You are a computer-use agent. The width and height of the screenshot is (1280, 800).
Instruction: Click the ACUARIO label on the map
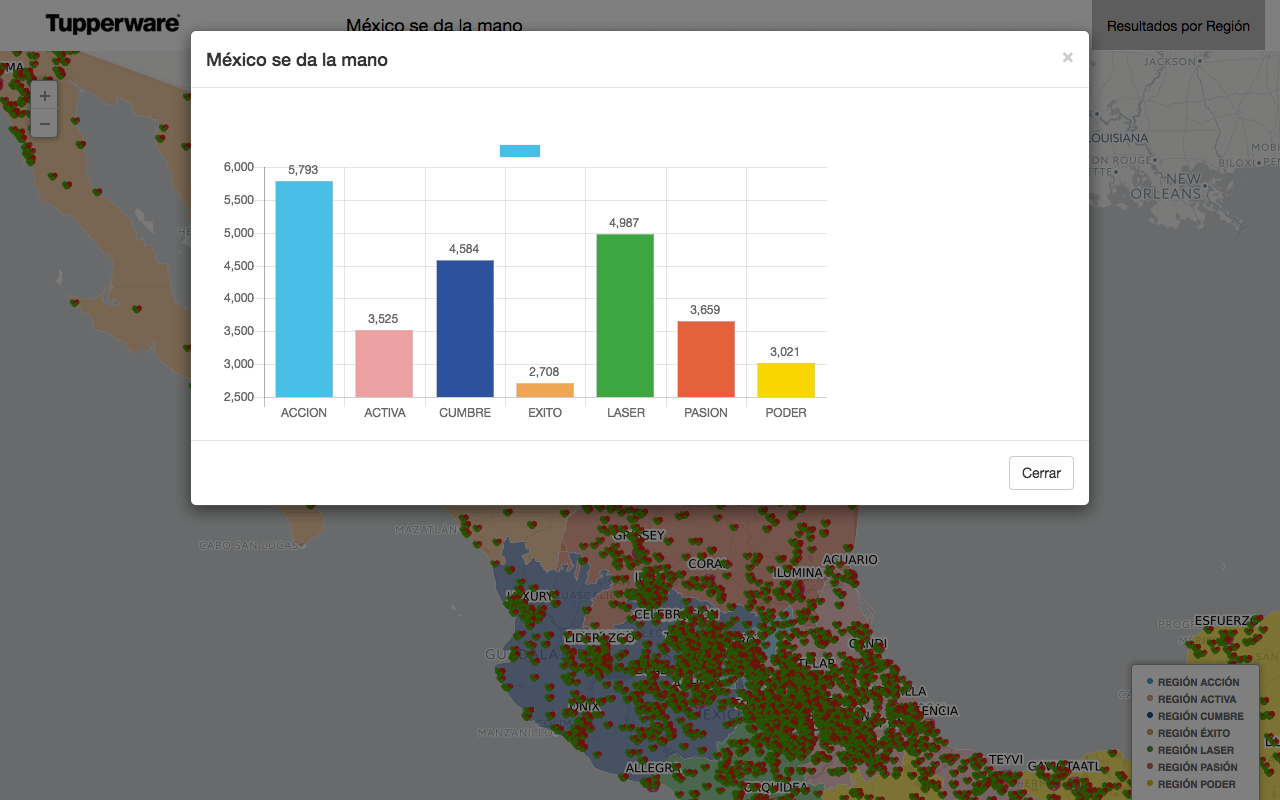(x=850, y=560)
